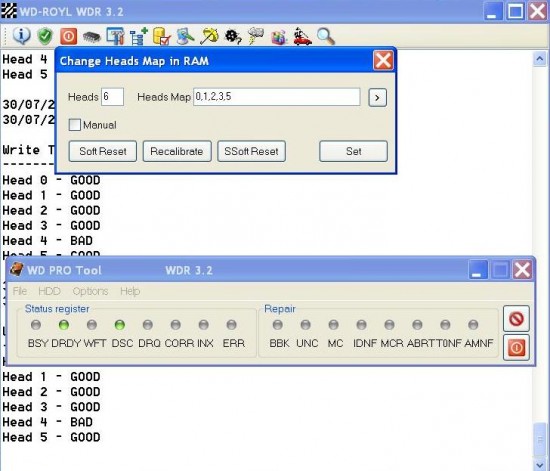This screenshot has width=550, height=471.
Task: Click the red stop icon in WD PRO Tool
Action: point(516,319)
